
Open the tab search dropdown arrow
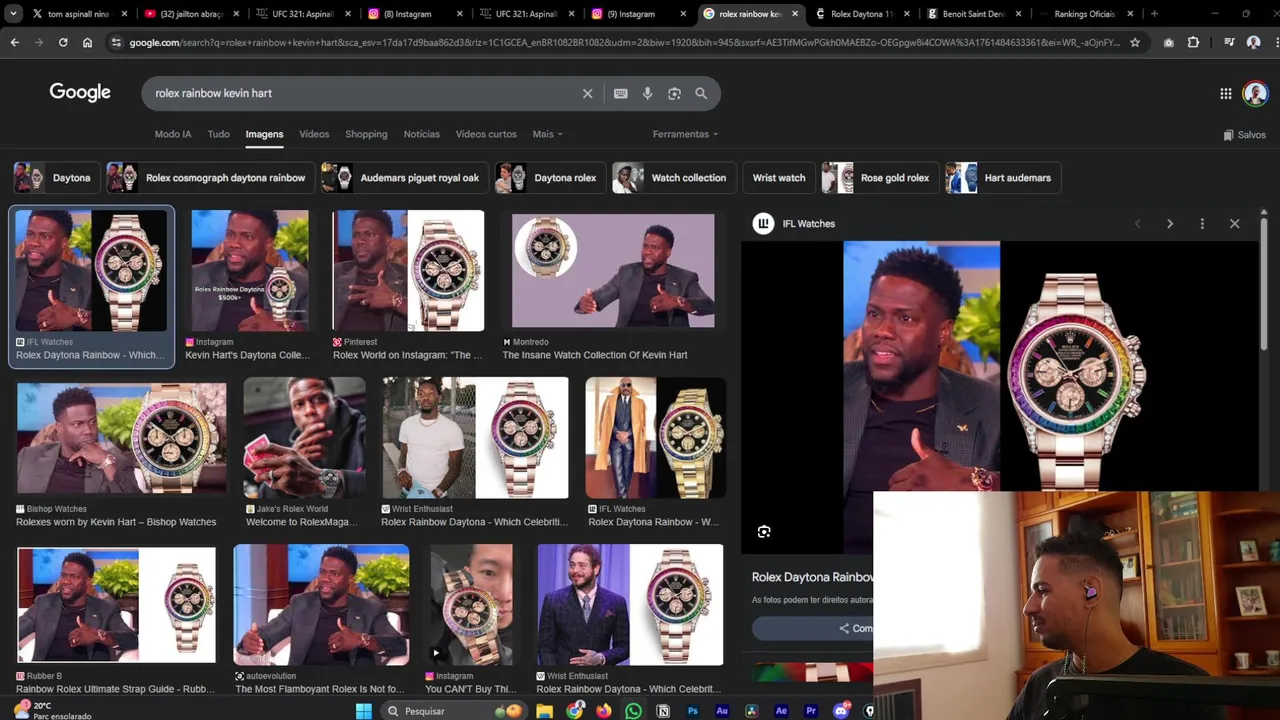[x=13, y=14]
